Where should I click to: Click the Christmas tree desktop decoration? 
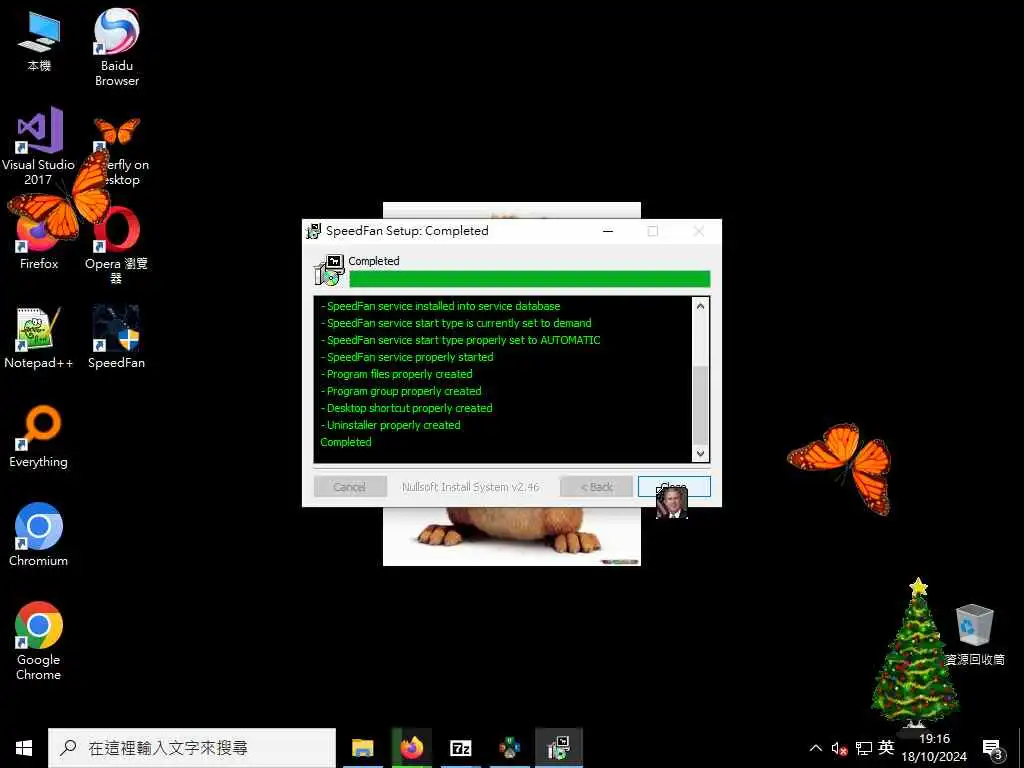tap(914, 653)
